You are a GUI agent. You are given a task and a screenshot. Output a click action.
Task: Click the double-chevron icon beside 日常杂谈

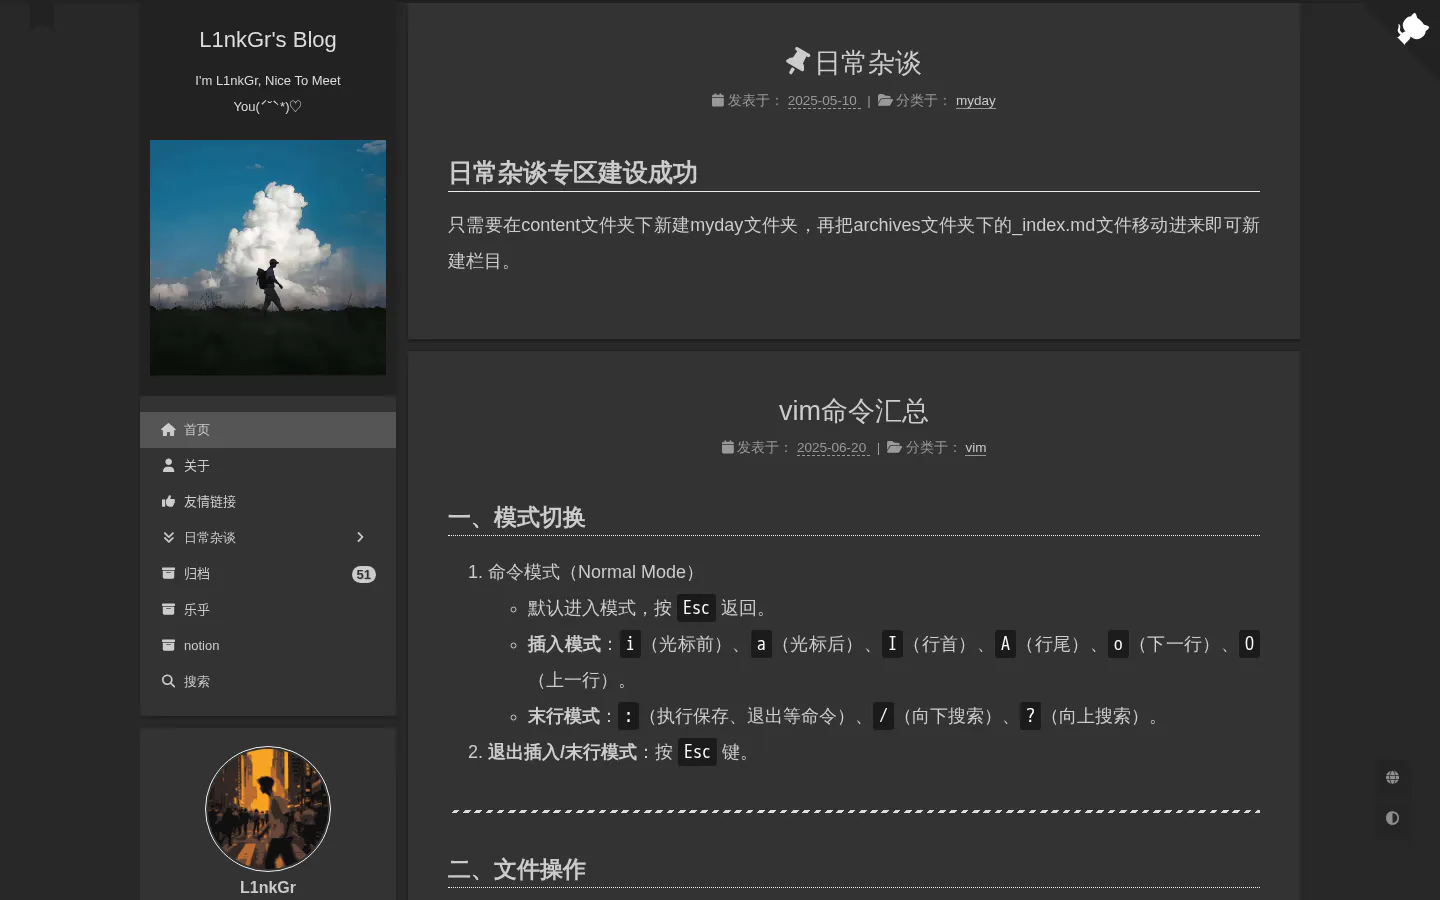click(x=168, y=538)
